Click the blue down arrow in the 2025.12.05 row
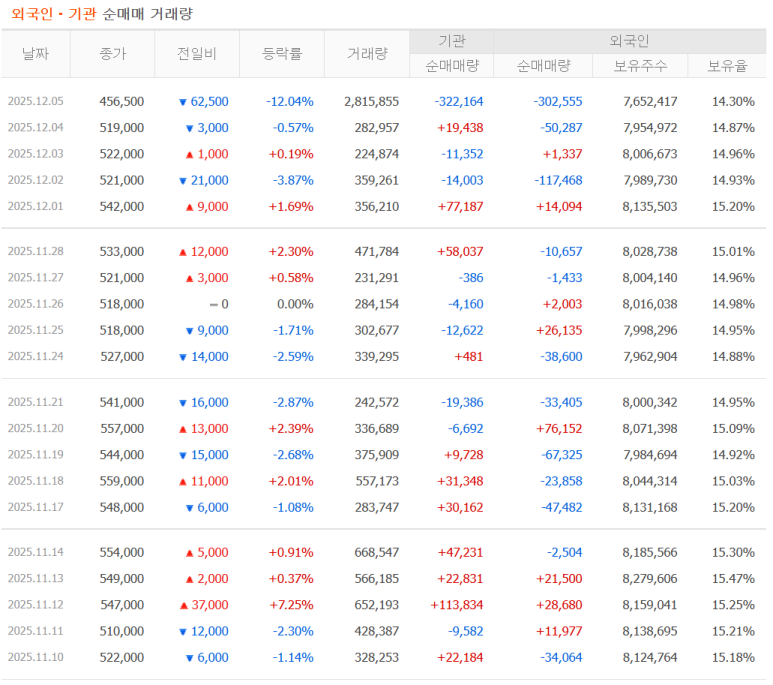 coord(182,102)
